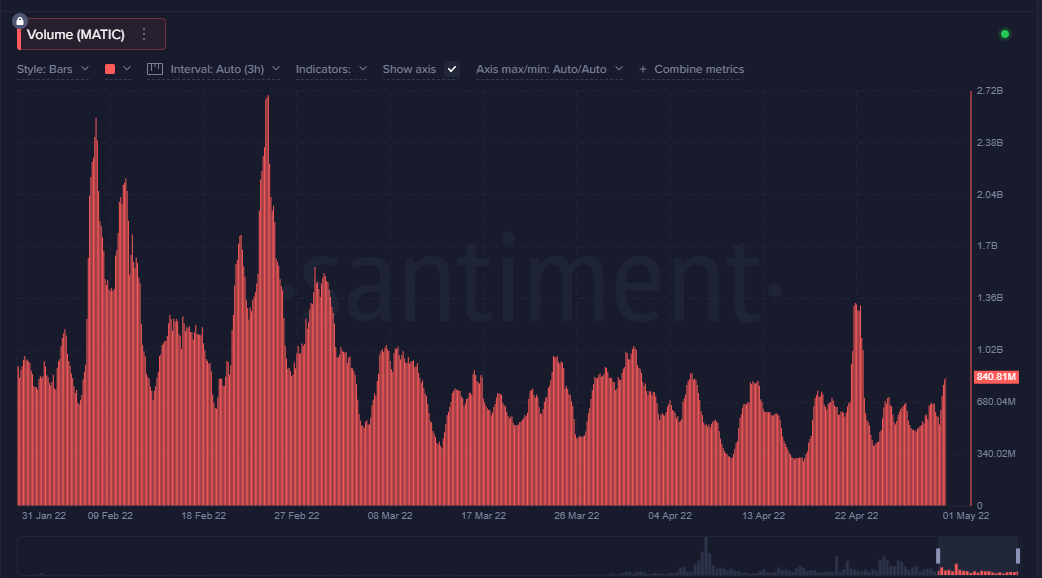Click the interval ruler icon
The width and height of the screenshot is (1042, 578).
click(x=155, y=69)
